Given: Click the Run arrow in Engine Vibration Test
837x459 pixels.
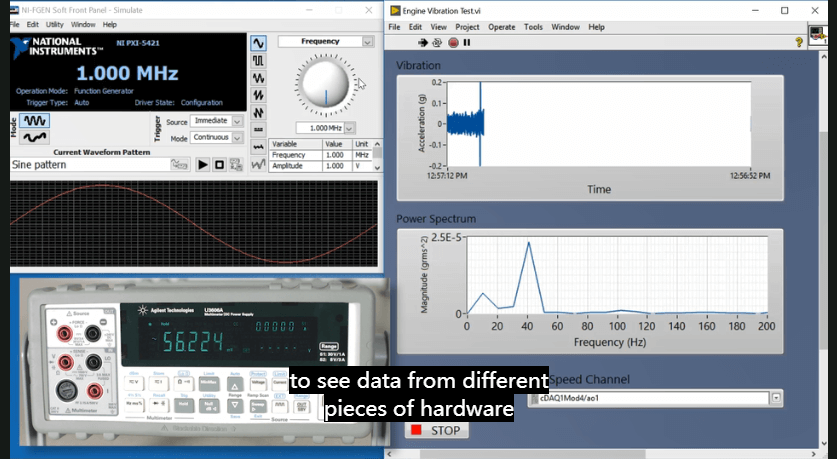Looking at the screenshot, I should 423,43.
